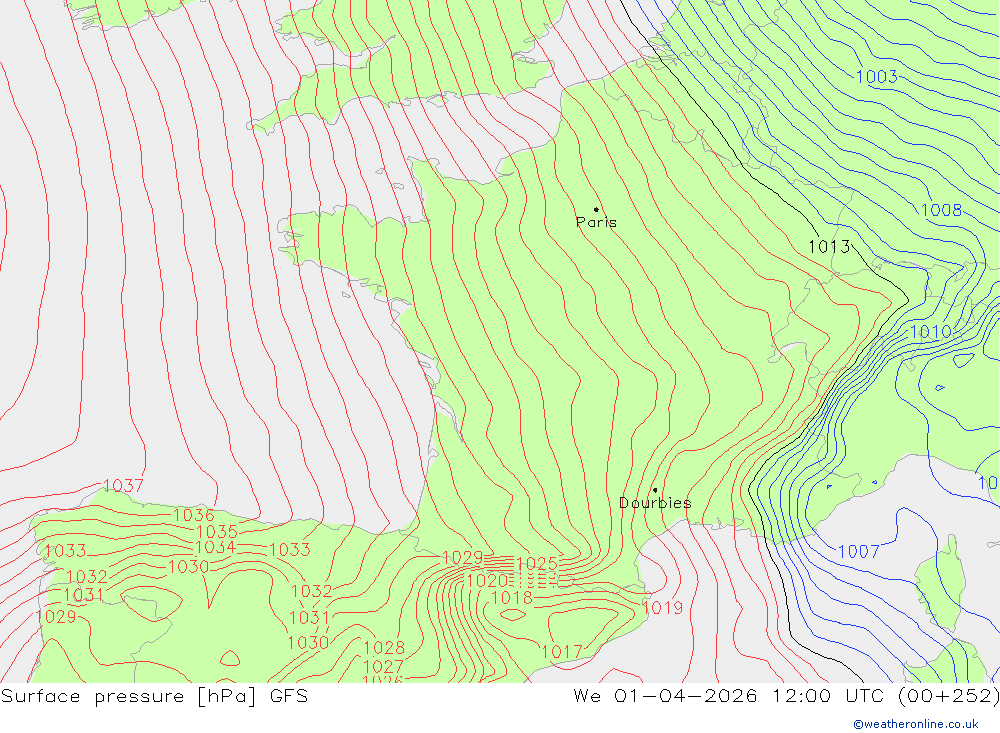Click the 1025 red isobar label
1000x733 pixels.
pyautogui.click(x=536, y=563)
